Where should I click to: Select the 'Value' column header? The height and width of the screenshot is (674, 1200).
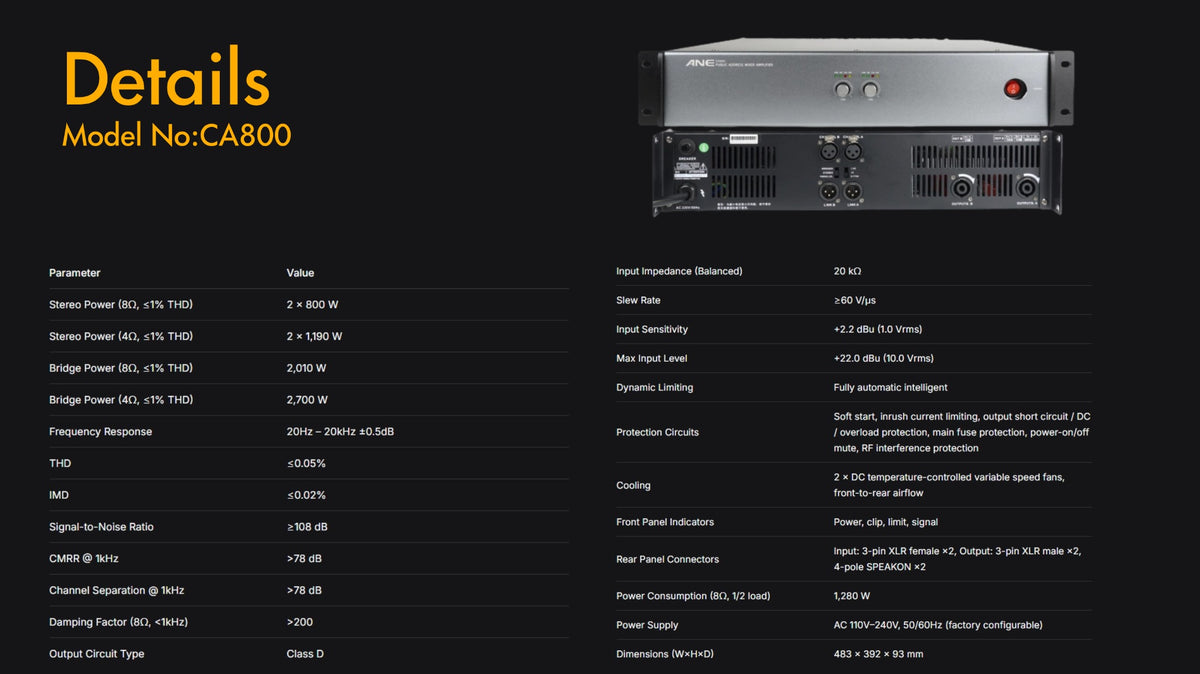pos(300,273)
